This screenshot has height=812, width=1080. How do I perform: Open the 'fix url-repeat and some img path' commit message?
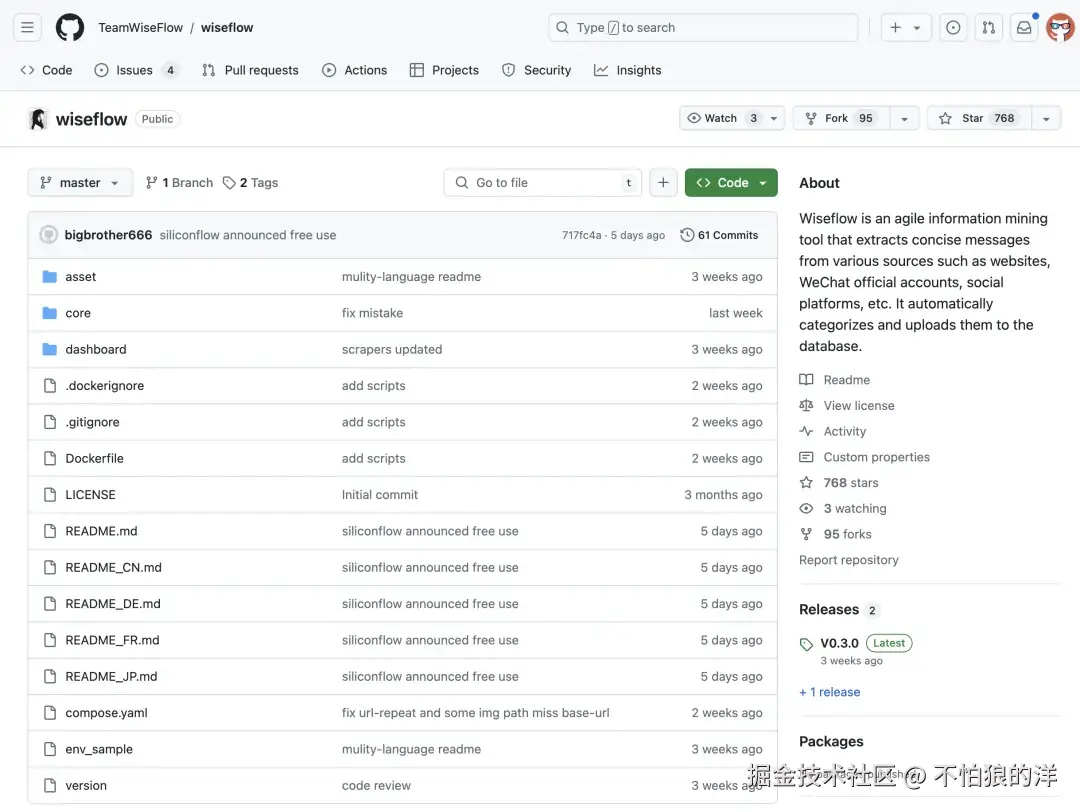(x=476, y=713)
